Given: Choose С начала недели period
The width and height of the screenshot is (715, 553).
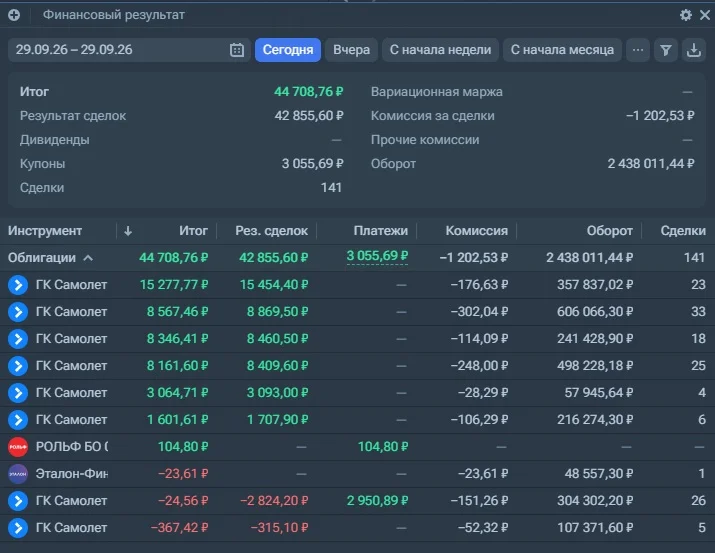Looking at the screenshot, I should tap(440, 50).
